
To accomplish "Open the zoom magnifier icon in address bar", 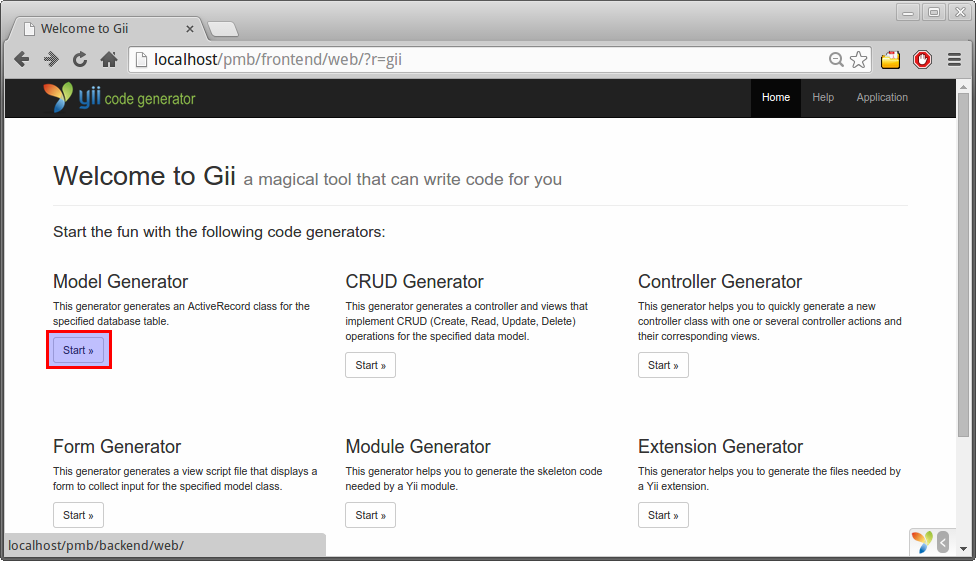I will click(x=836, y=60).
